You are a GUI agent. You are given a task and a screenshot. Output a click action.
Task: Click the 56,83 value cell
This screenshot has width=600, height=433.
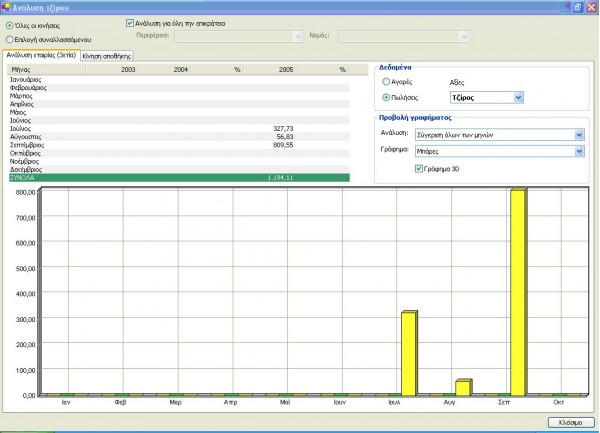tap(285, 137)
